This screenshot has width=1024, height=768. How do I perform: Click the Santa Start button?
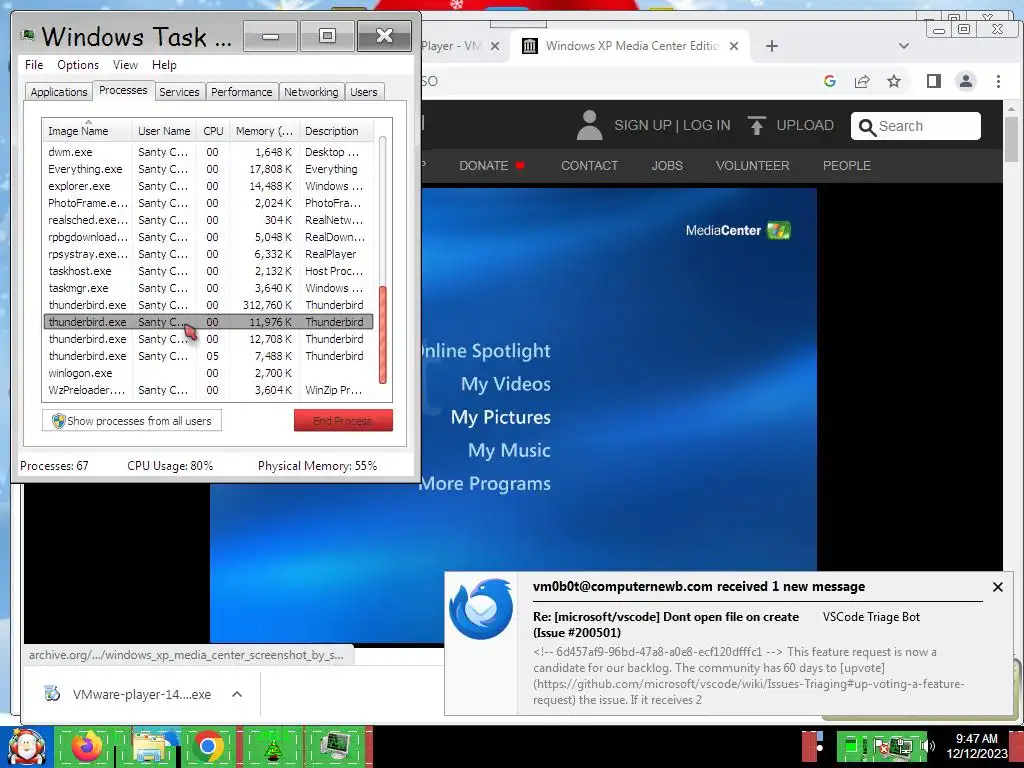tap(26, 746)
